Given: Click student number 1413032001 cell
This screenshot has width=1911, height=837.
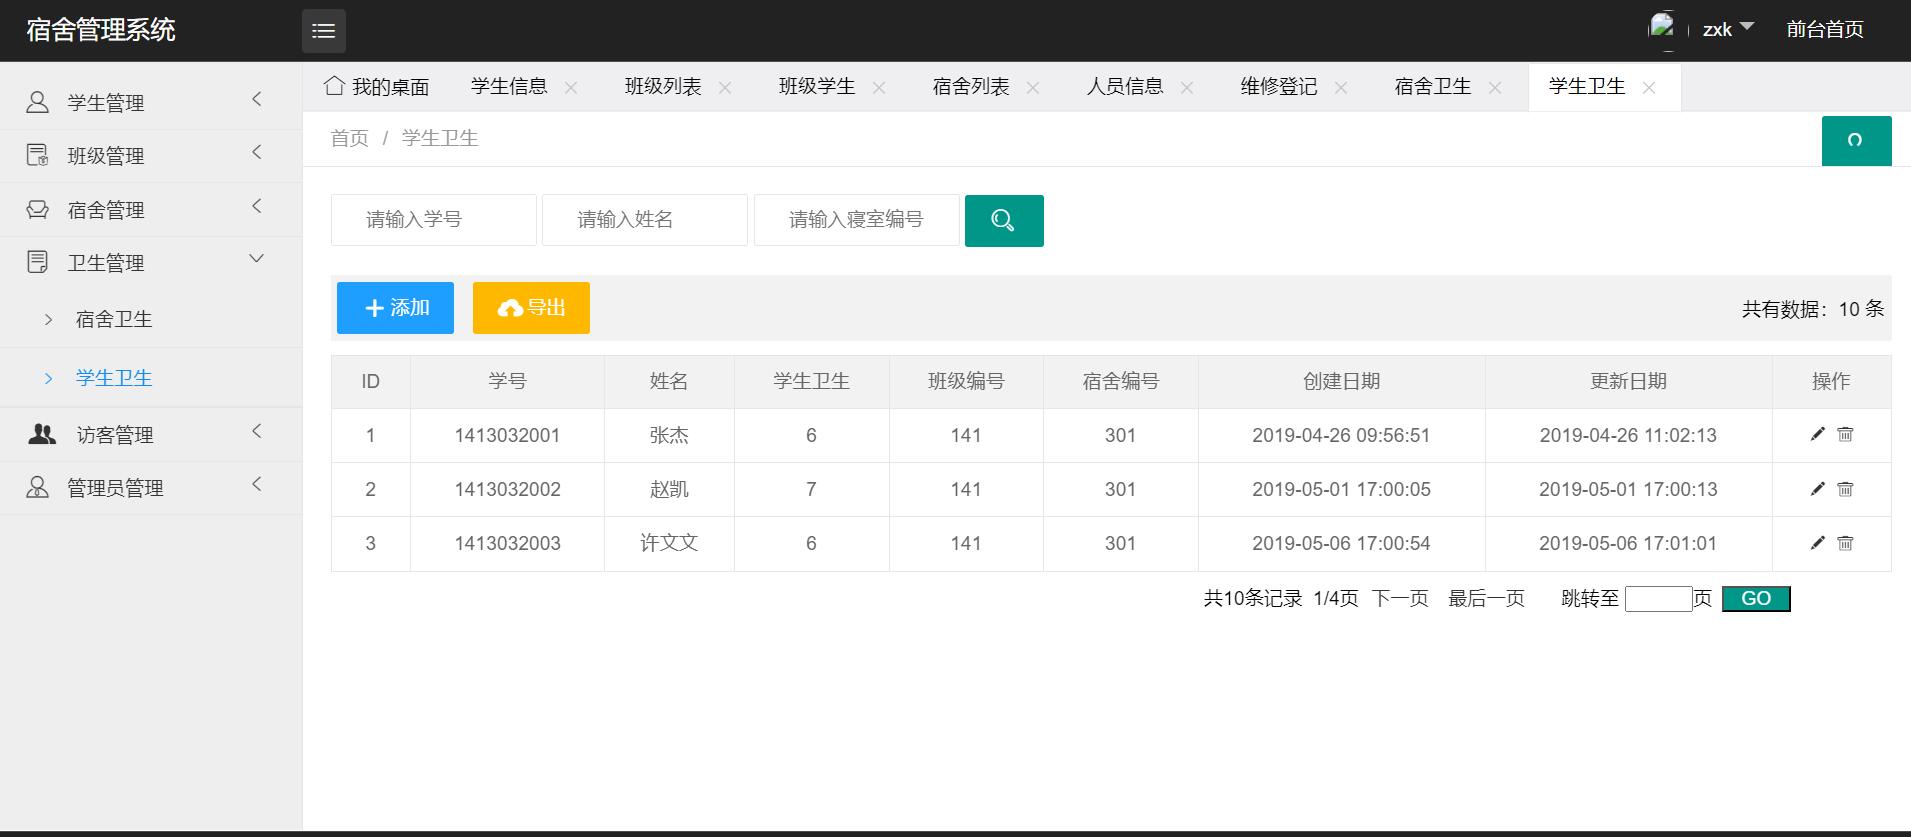Looking at the screenshot, I should tap(507, 435).
